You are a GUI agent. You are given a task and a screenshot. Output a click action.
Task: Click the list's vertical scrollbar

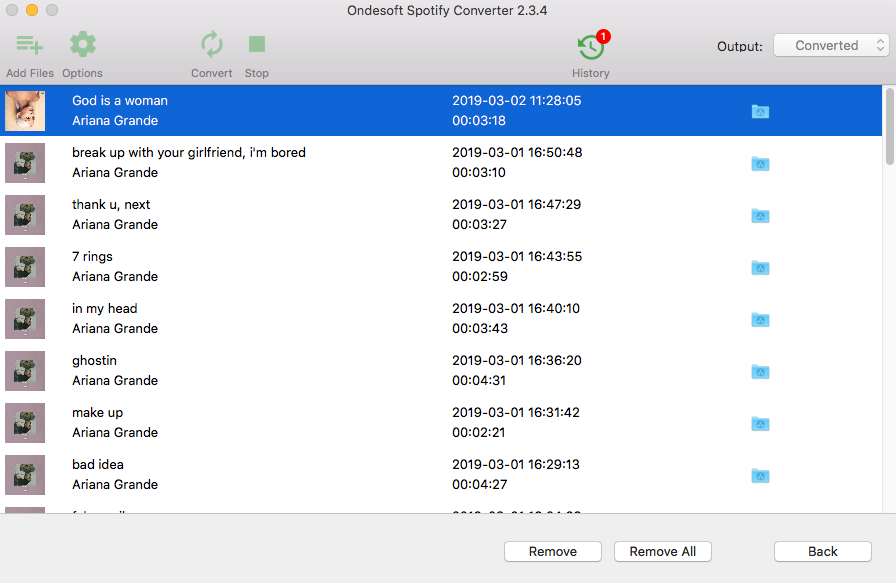click(x=889, y=126)
